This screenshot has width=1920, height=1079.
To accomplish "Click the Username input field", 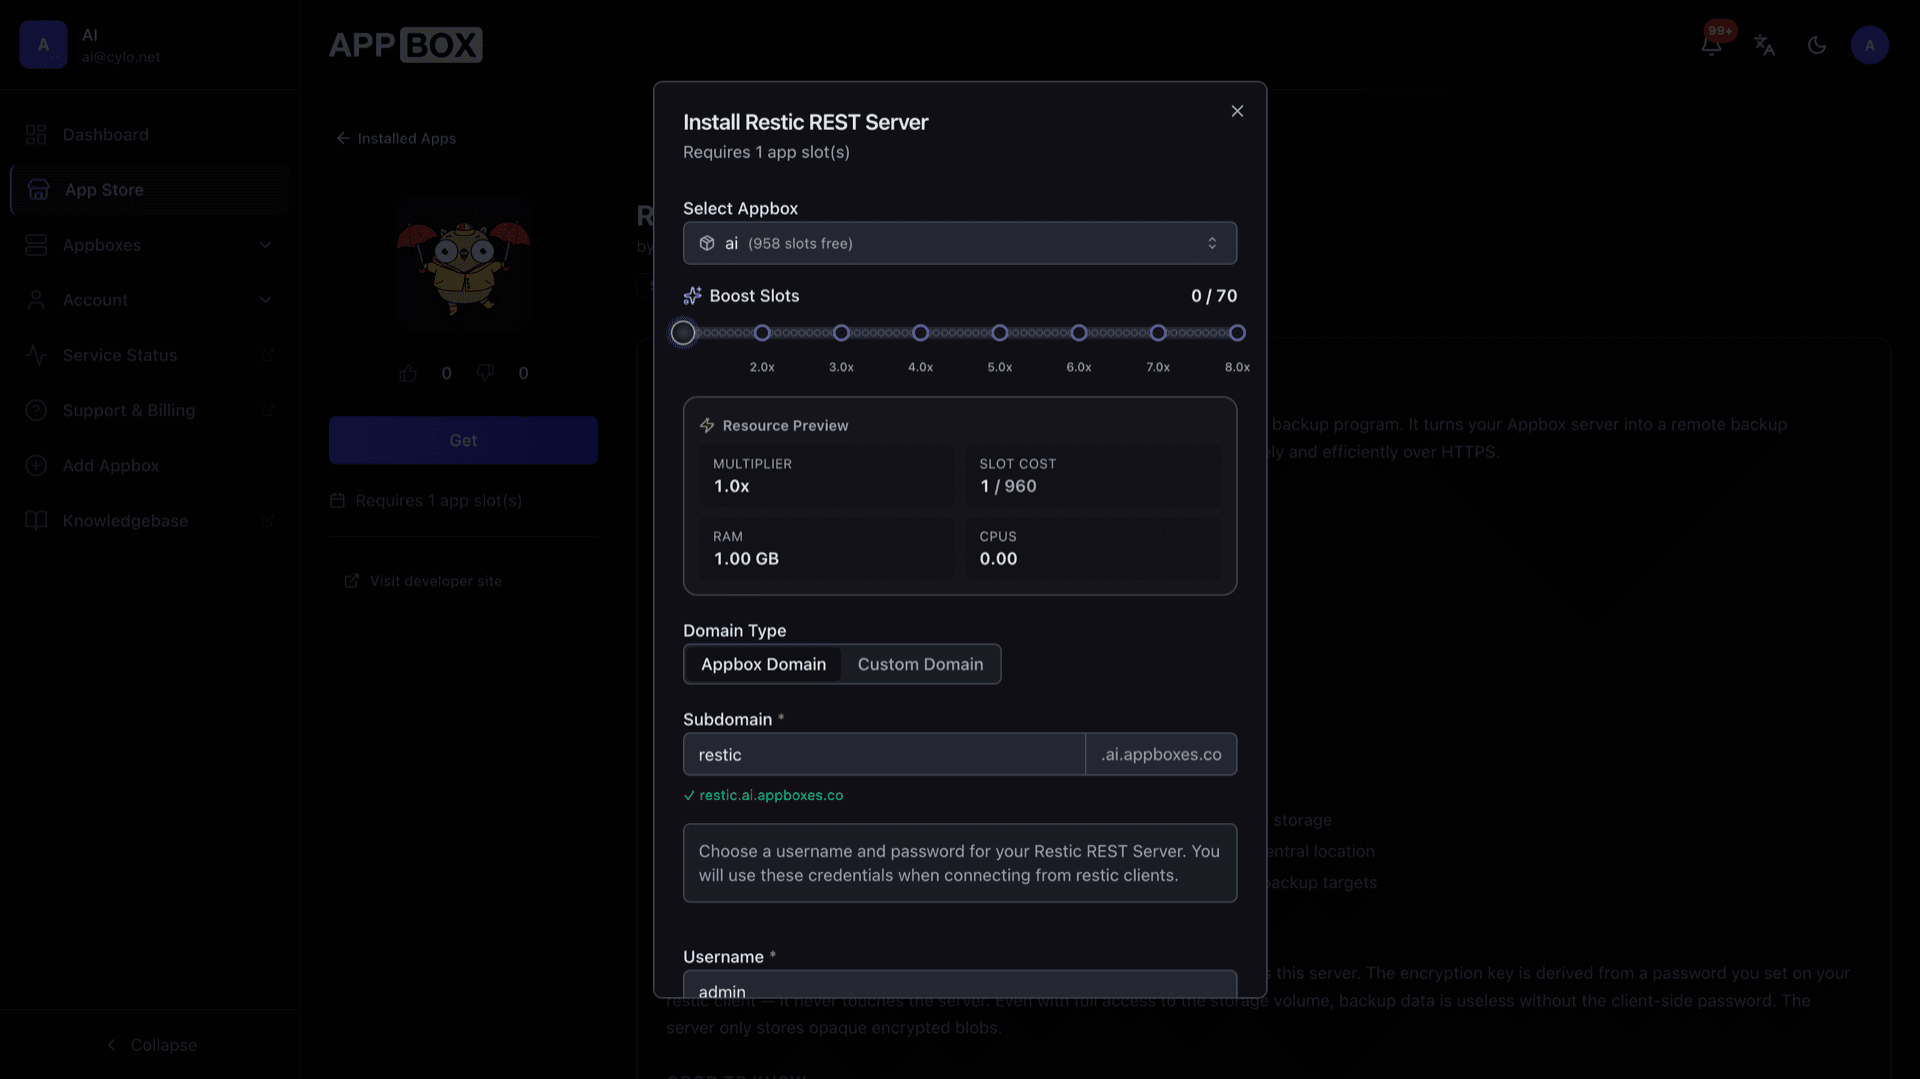I will pos(959,985).
